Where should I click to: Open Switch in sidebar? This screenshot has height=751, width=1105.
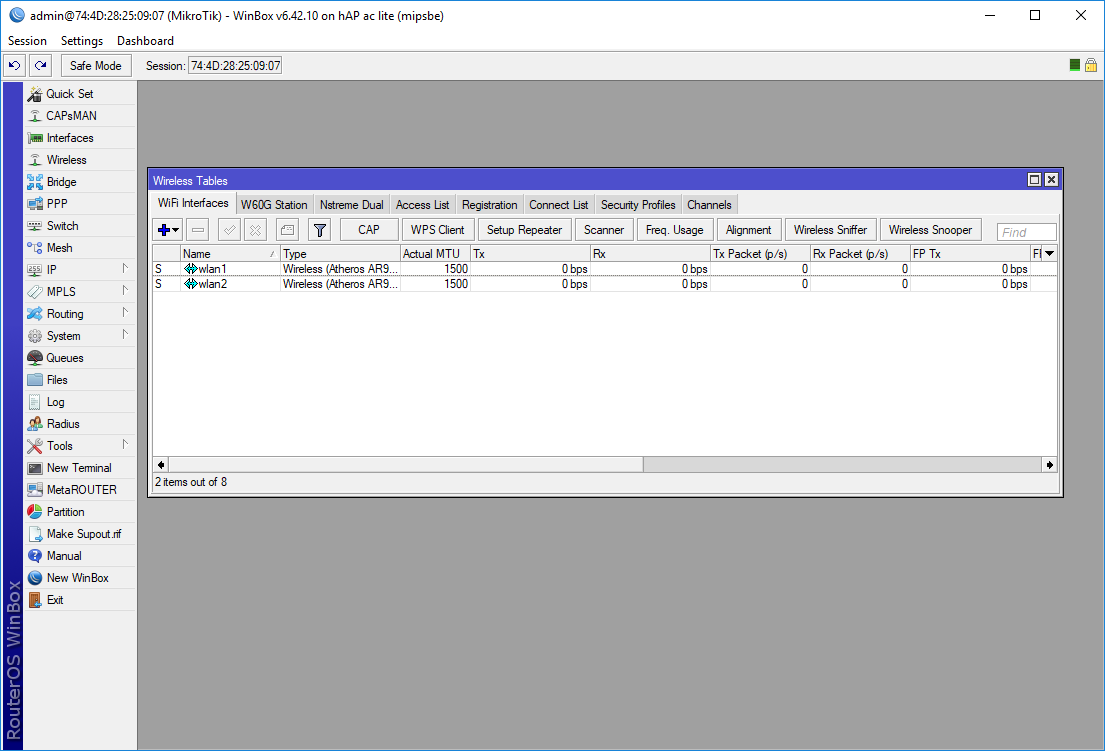click(x=80, y=225)
